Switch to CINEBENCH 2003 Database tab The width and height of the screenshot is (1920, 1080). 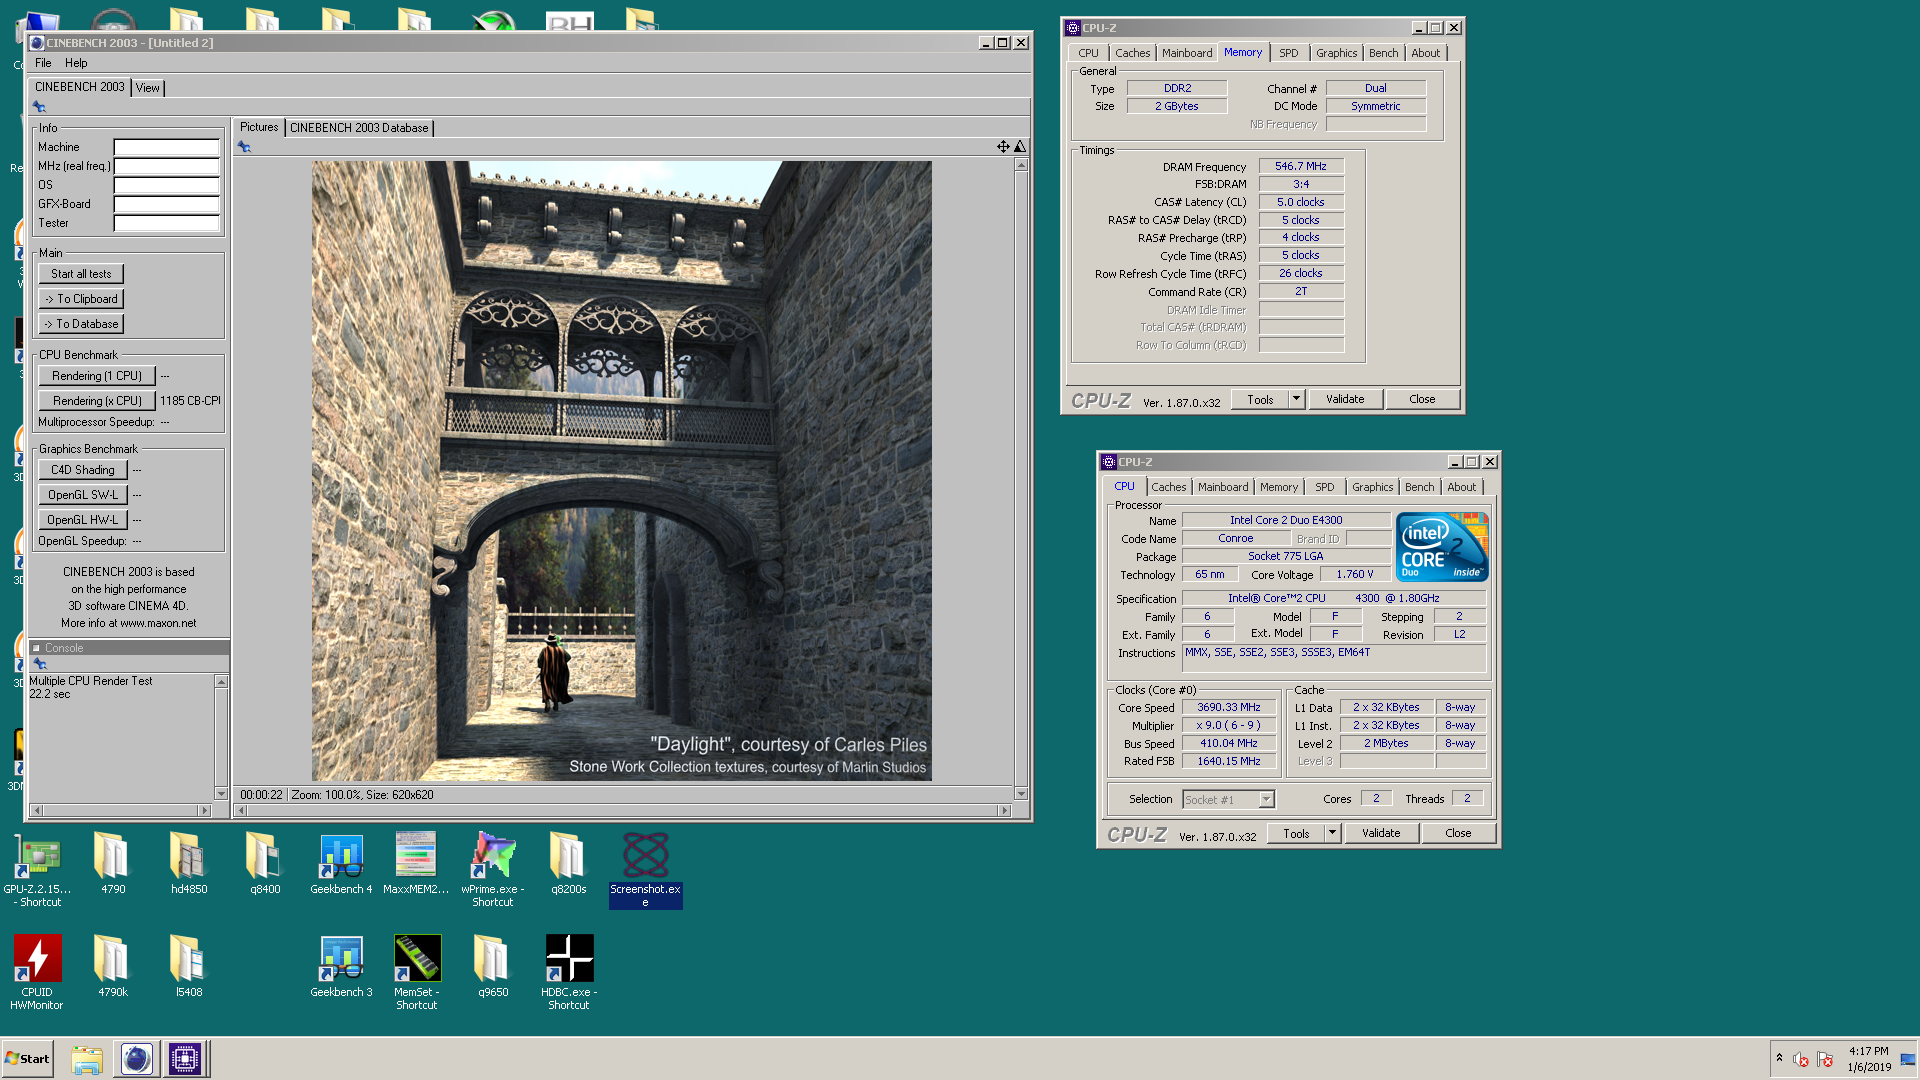(359, 128)
